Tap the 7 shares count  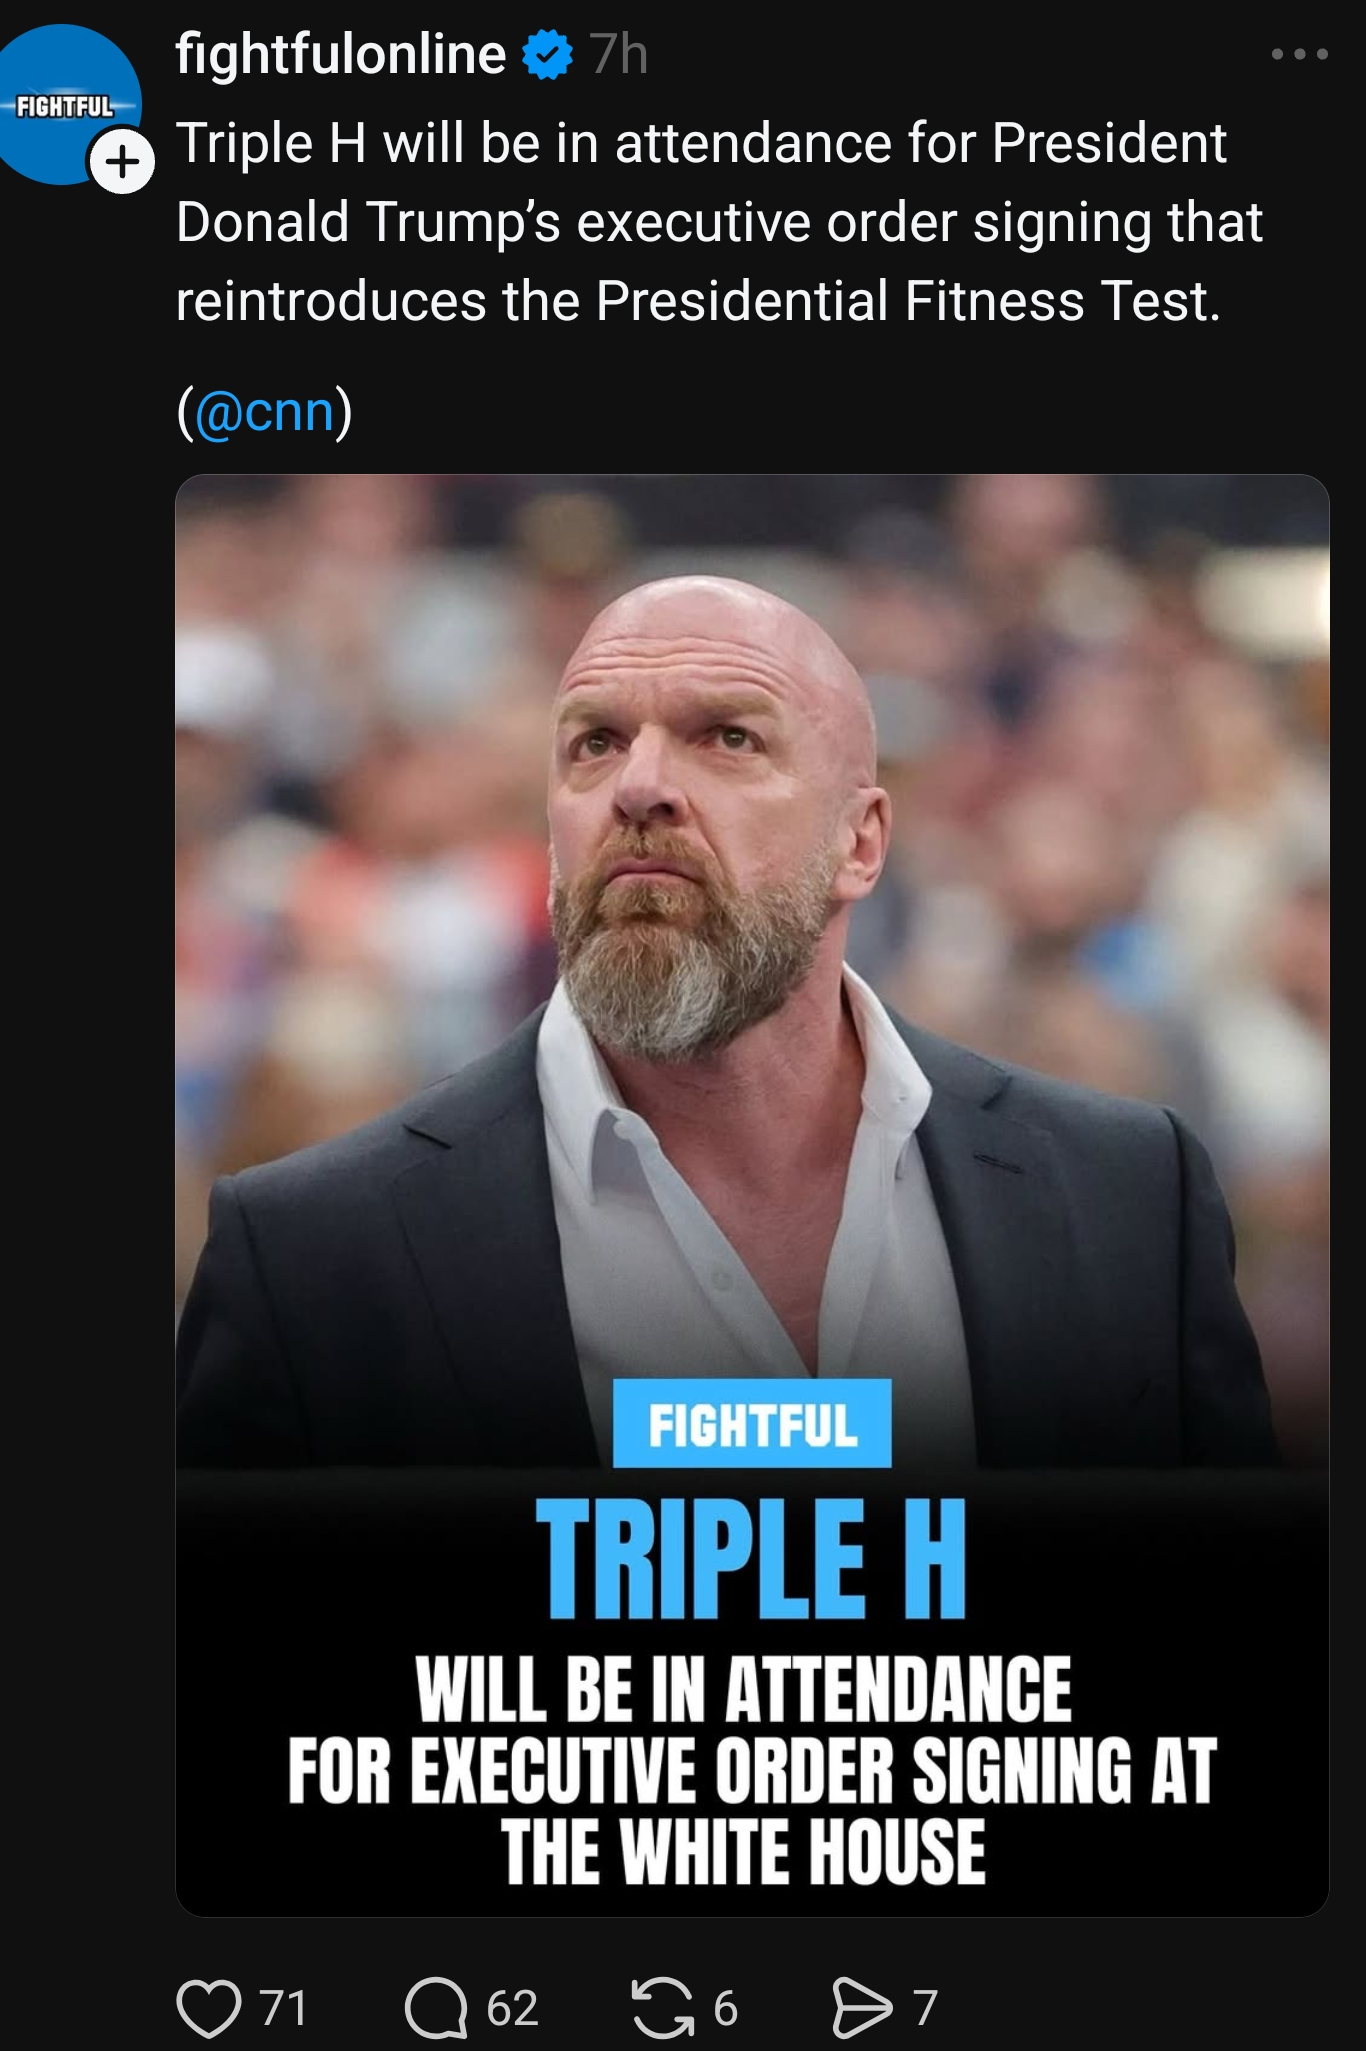tap(925, 2008)
